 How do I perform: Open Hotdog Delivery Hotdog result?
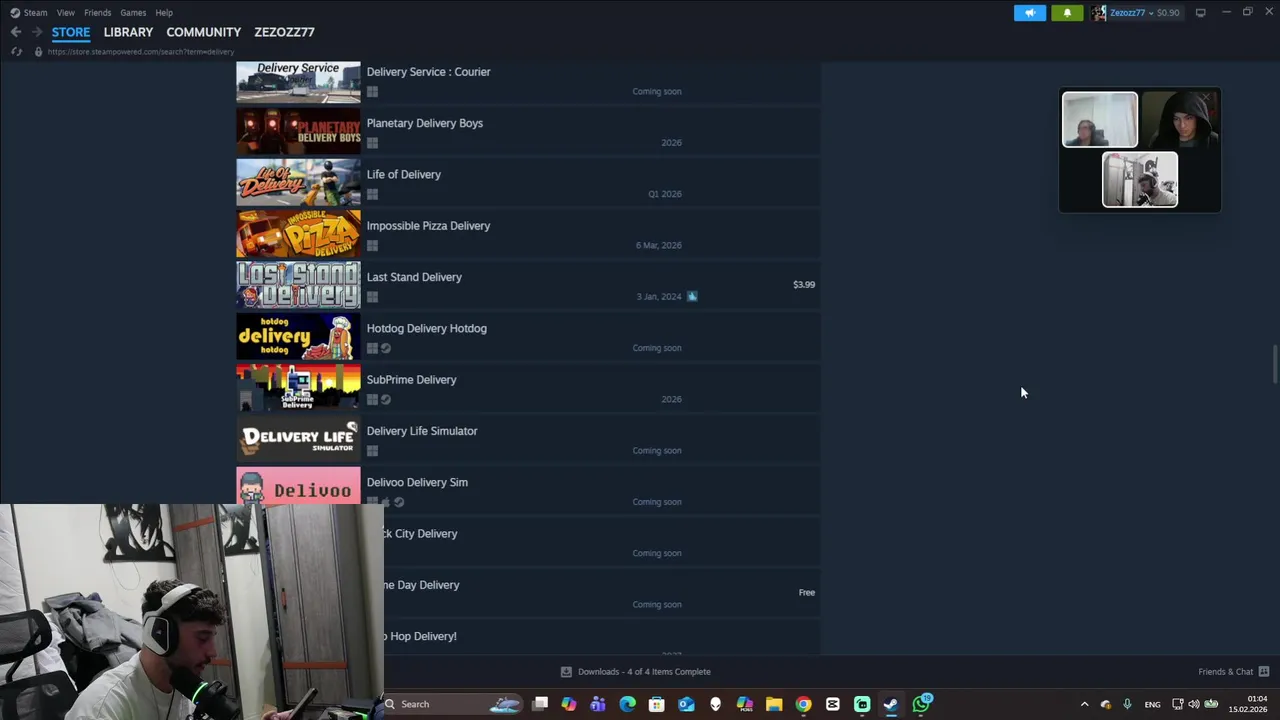[528, 336]
